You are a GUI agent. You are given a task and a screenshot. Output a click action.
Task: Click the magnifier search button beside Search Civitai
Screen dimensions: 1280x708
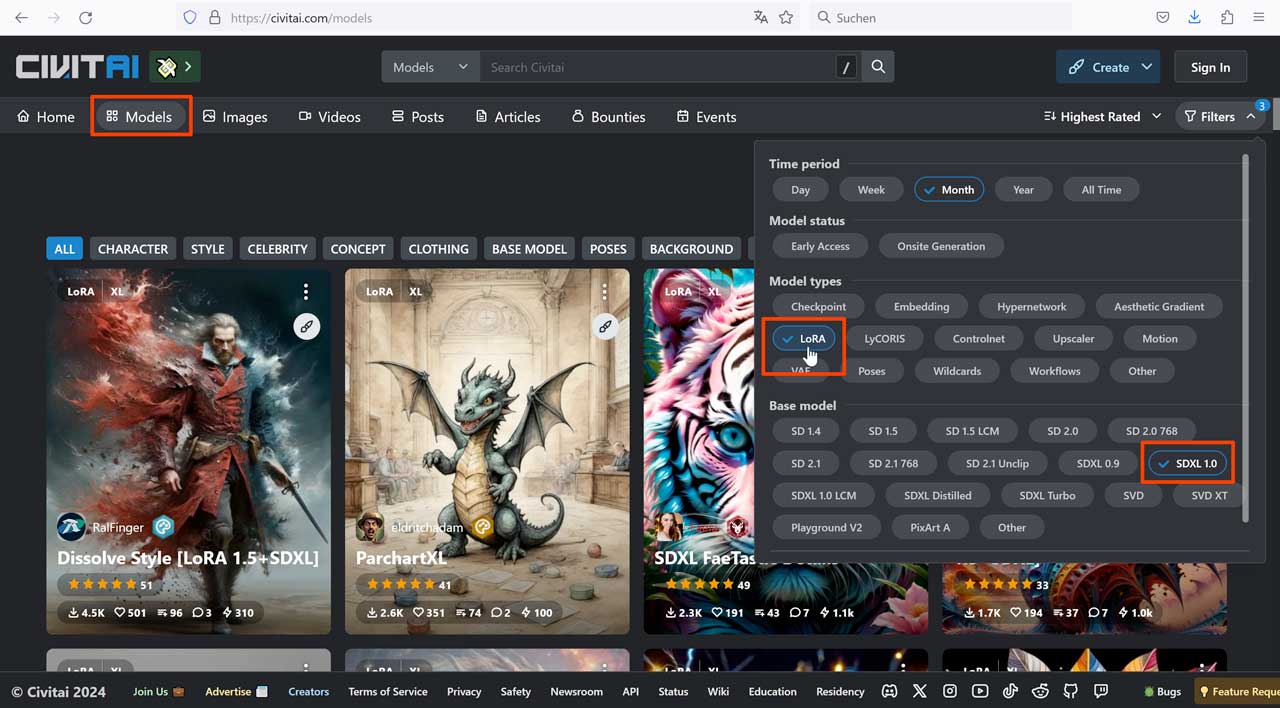click(x=878, y=67)
